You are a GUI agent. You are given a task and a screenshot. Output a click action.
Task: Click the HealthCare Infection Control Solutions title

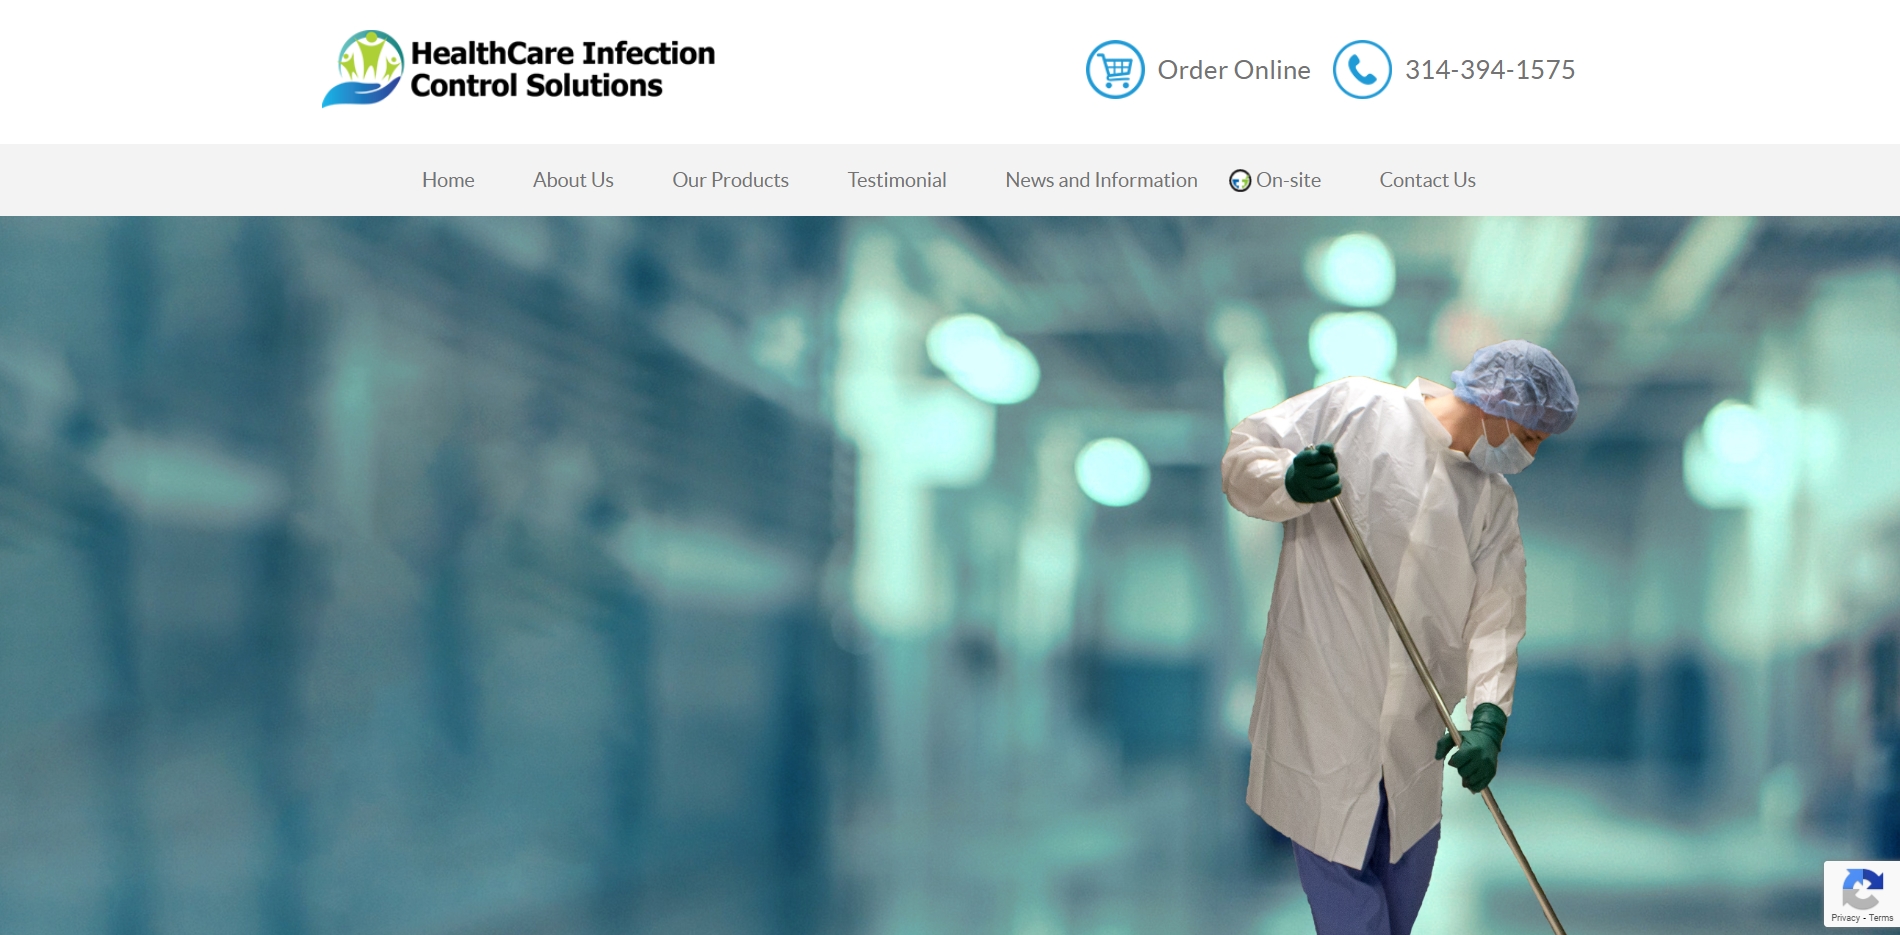(x=562, y=69)
